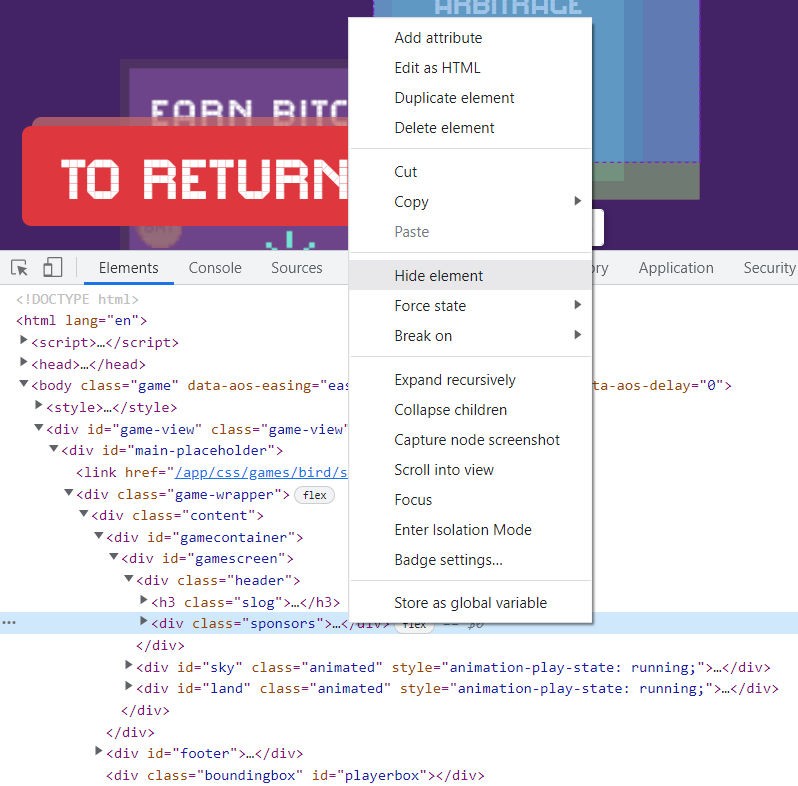The height and width of the screenshot is (786, 798).
Task: Open the Break on submenu arrow
Action: pyautogui.click(x=577, y=334)
